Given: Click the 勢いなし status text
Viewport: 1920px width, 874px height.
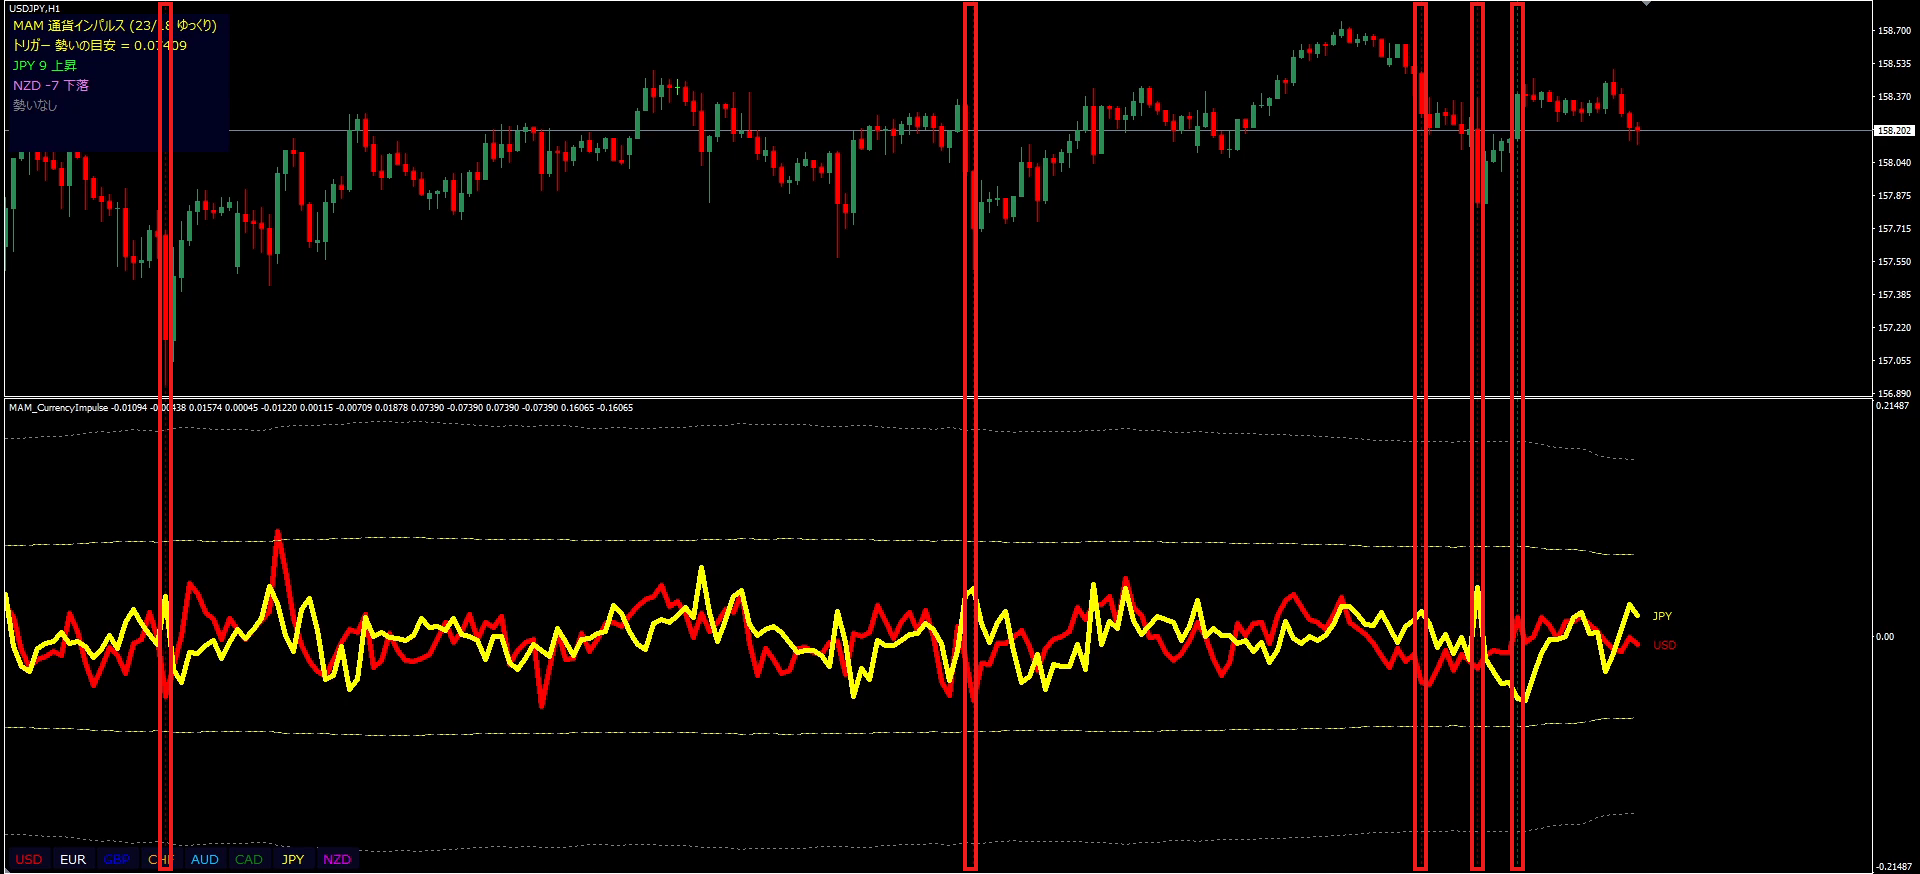Looking at the screenshot, I should coord(35,105).
